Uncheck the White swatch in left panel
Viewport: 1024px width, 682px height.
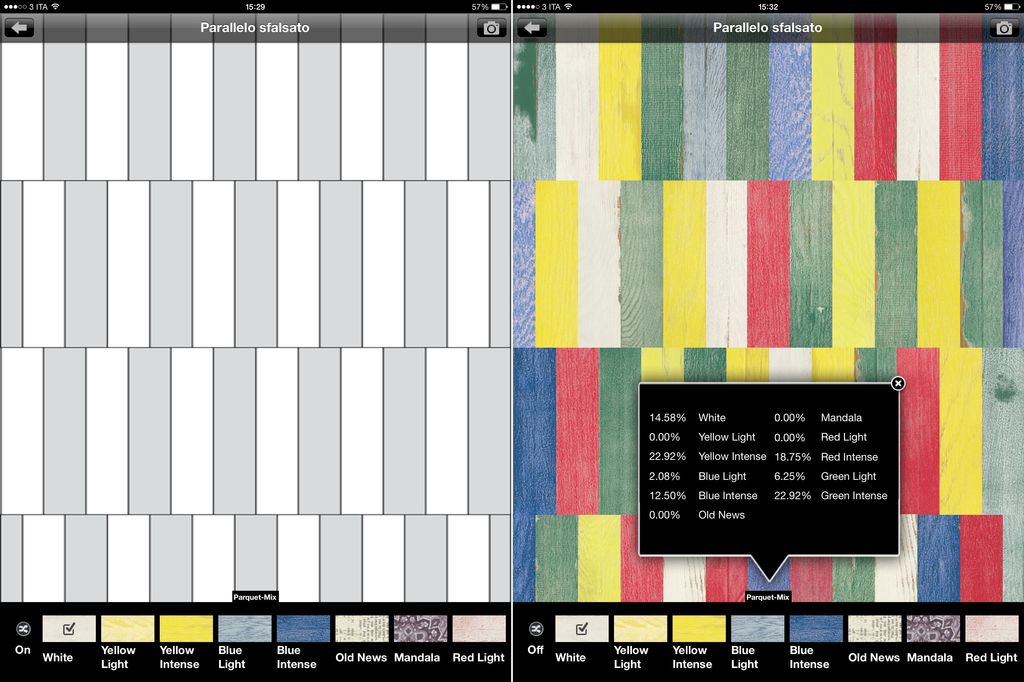69,629
